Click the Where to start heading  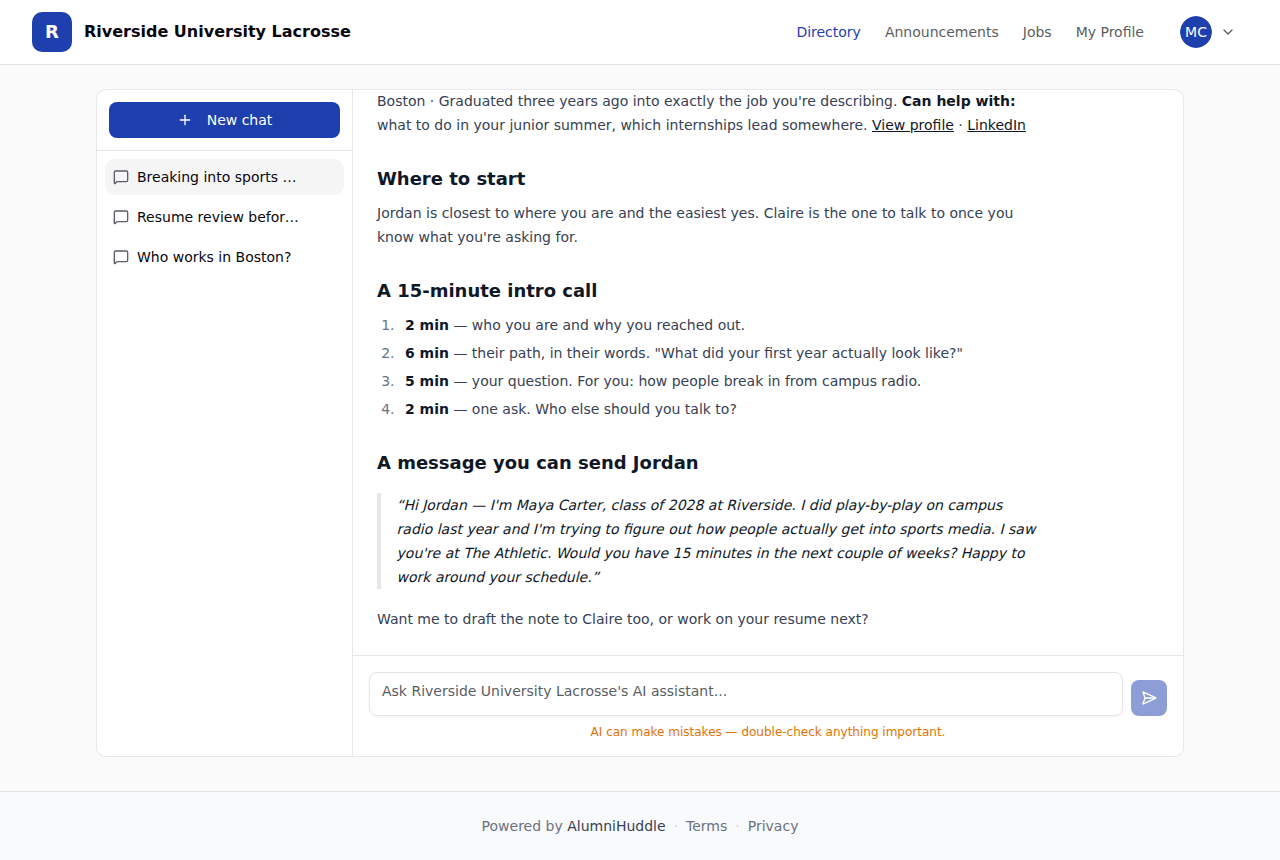[451, 179]
